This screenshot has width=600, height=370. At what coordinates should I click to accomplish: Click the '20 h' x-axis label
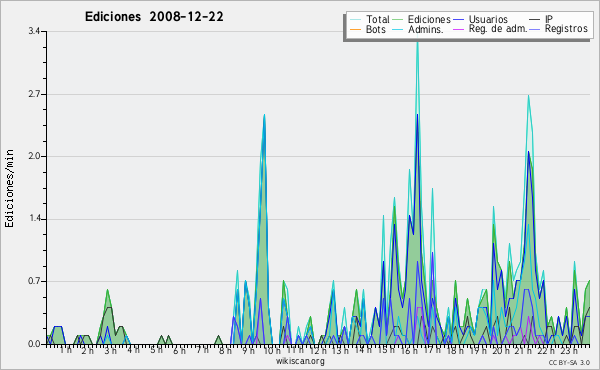click(x=501, y=350)
